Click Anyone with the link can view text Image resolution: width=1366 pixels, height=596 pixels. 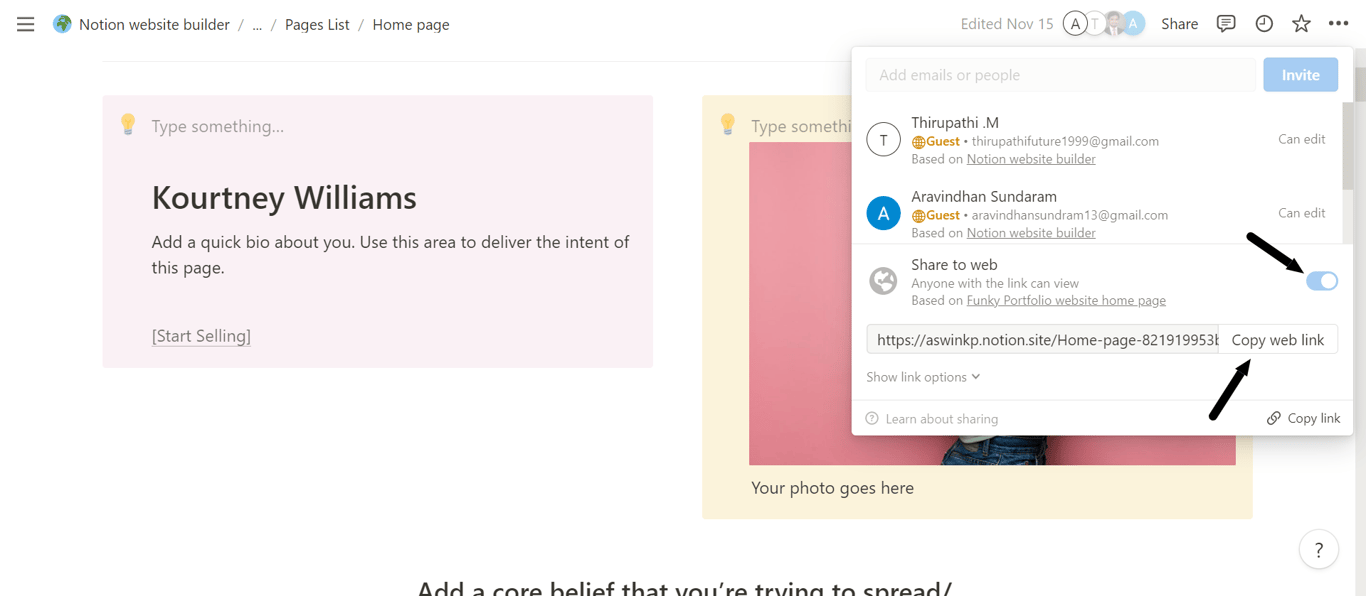click(x=995, y=283)
